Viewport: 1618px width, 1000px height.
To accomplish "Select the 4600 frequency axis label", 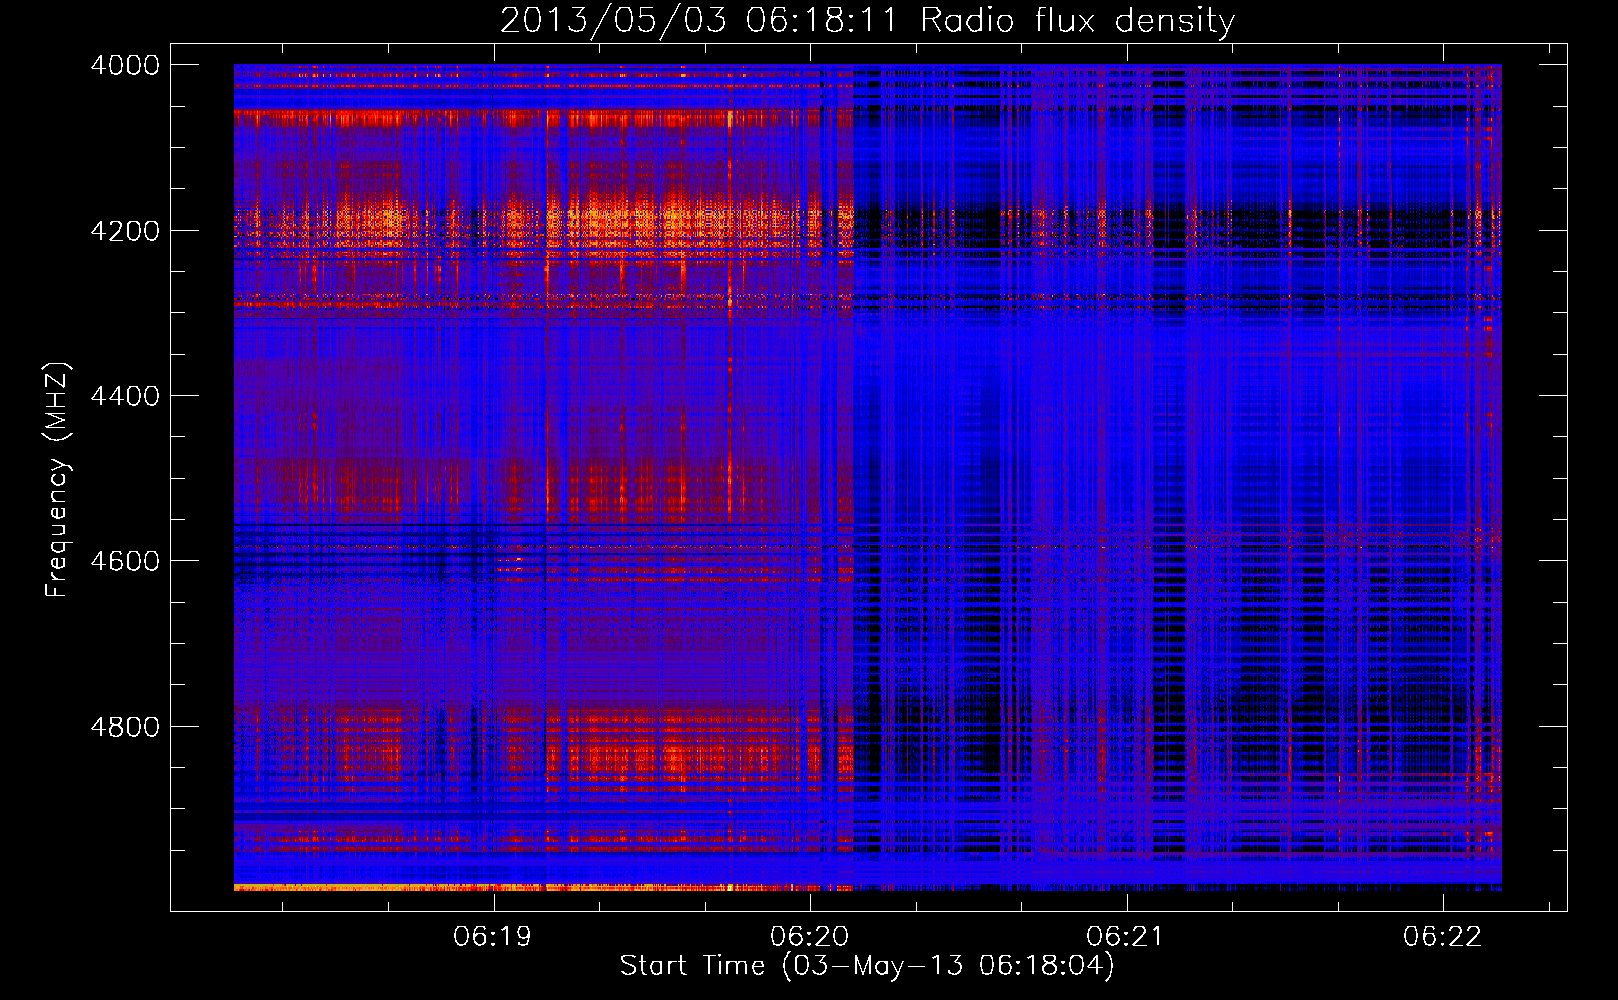I will click(x=125, y=561).
